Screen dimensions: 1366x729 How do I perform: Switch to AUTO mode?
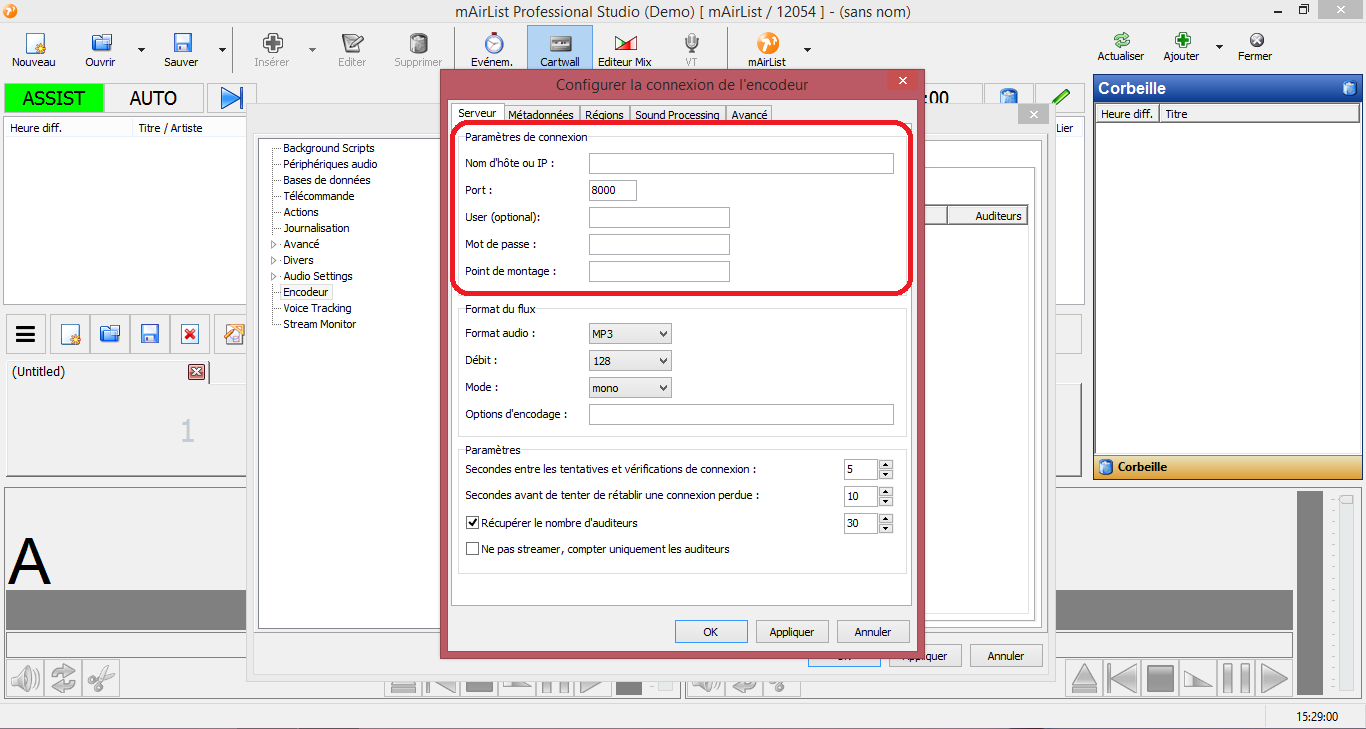click(153, 98)
